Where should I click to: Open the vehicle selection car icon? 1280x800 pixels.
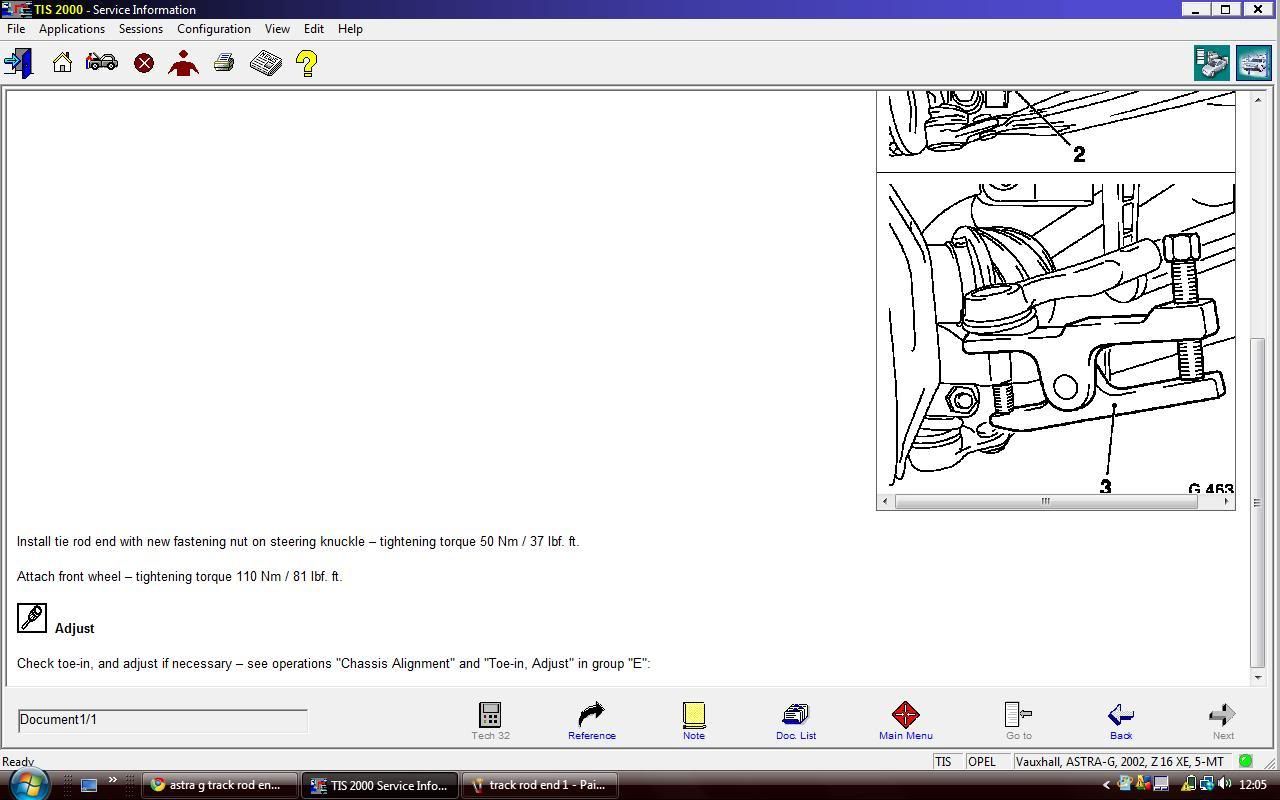tap(102, 63)
